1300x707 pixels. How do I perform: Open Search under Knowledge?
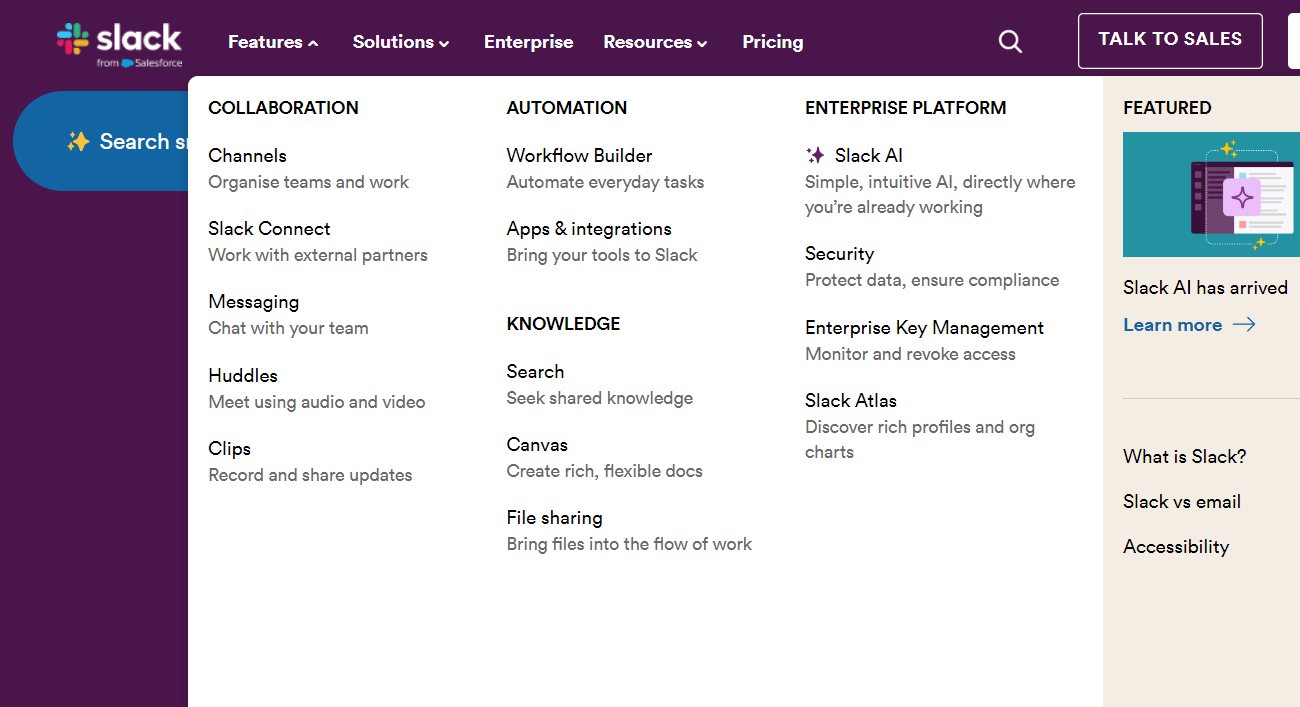535,371
